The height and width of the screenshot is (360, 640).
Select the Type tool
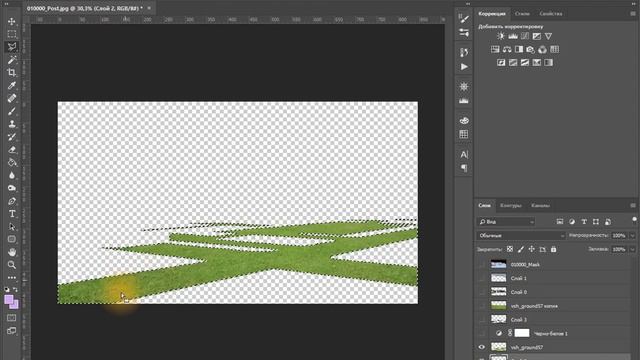[x=11, y=214]
